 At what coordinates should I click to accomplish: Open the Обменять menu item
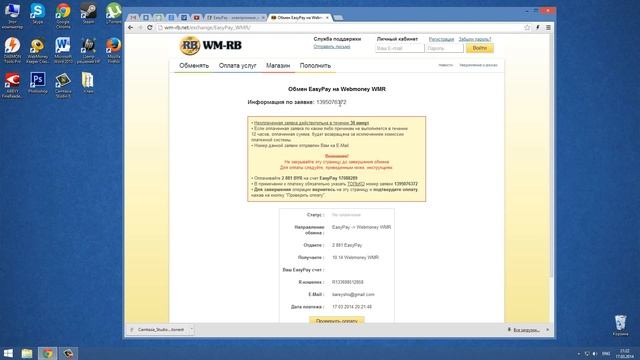pyautogui.click(x=194, y=66)
